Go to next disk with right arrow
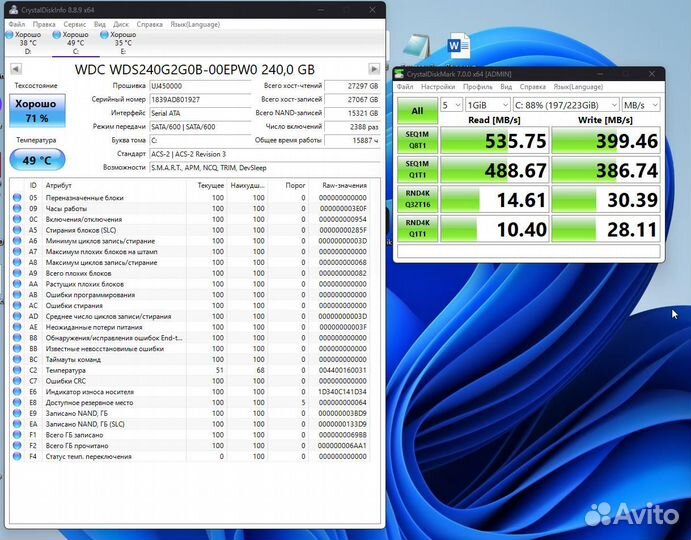Viewport: 691px width, 540px height. tap(374, 69)
